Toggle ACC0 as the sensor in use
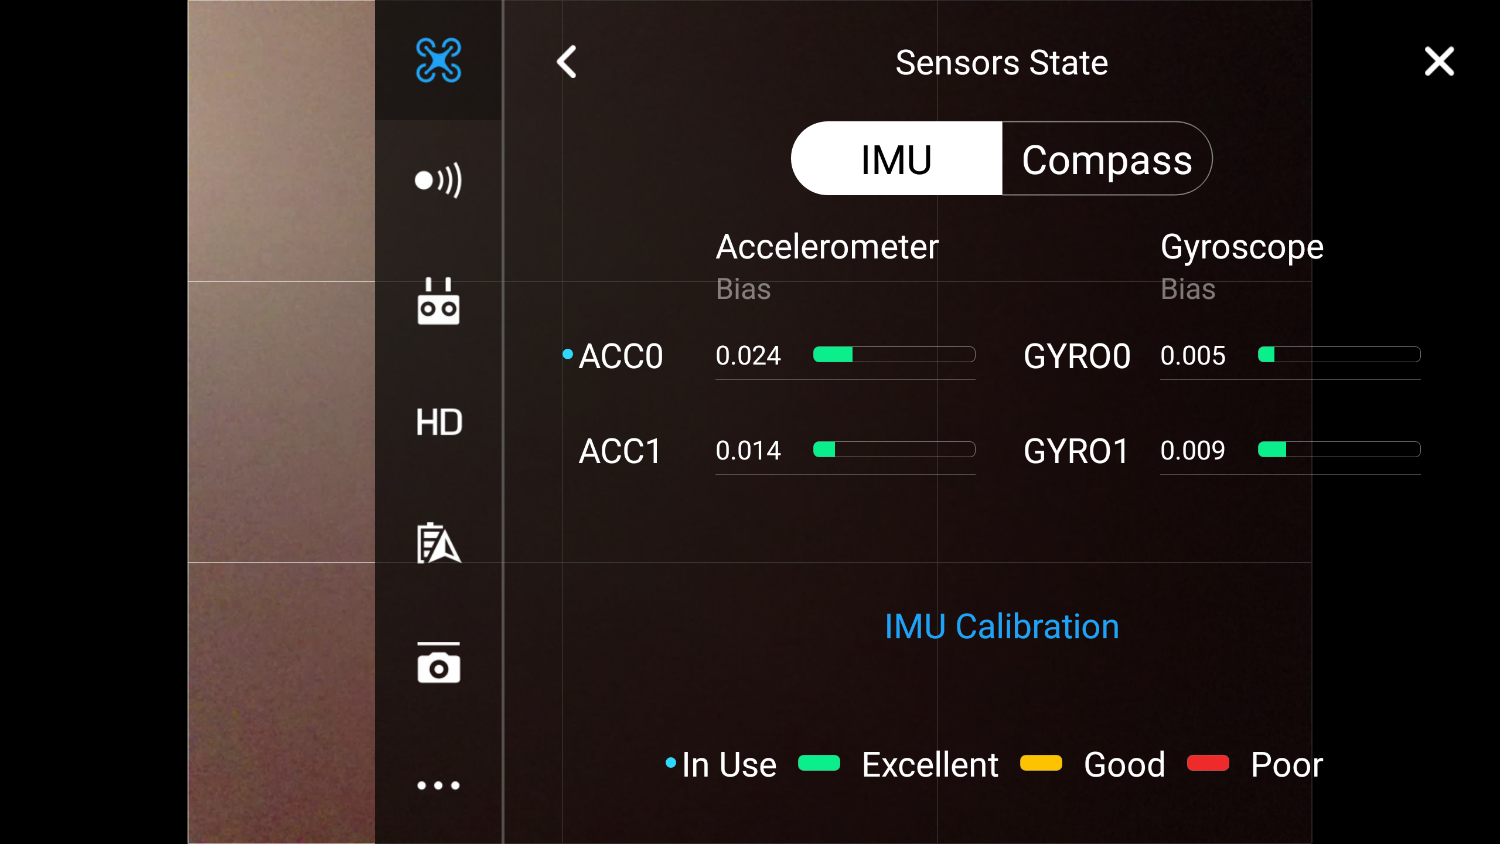 pyautogui.click(x=566, y=353)
